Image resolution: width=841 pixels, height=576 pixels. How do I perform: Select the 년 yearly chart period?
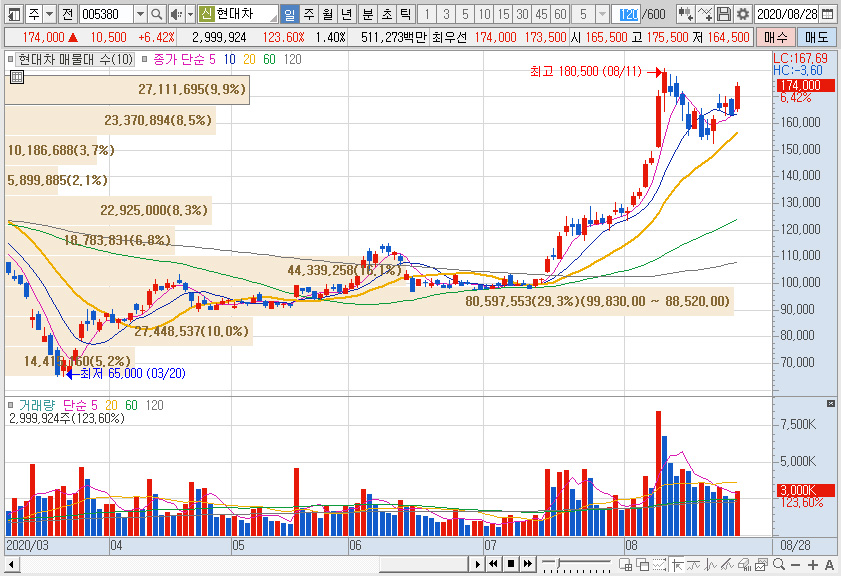pyautogui.click(x=346, y=14)
